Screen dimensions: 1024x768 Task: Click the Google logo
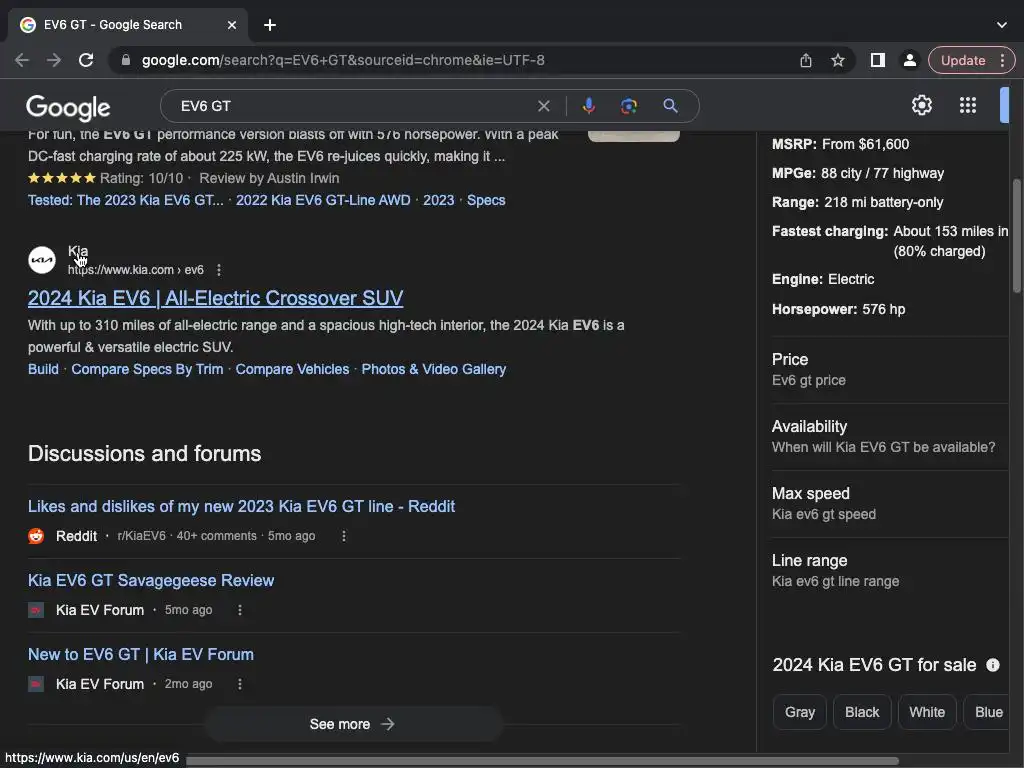click(68, 108)
